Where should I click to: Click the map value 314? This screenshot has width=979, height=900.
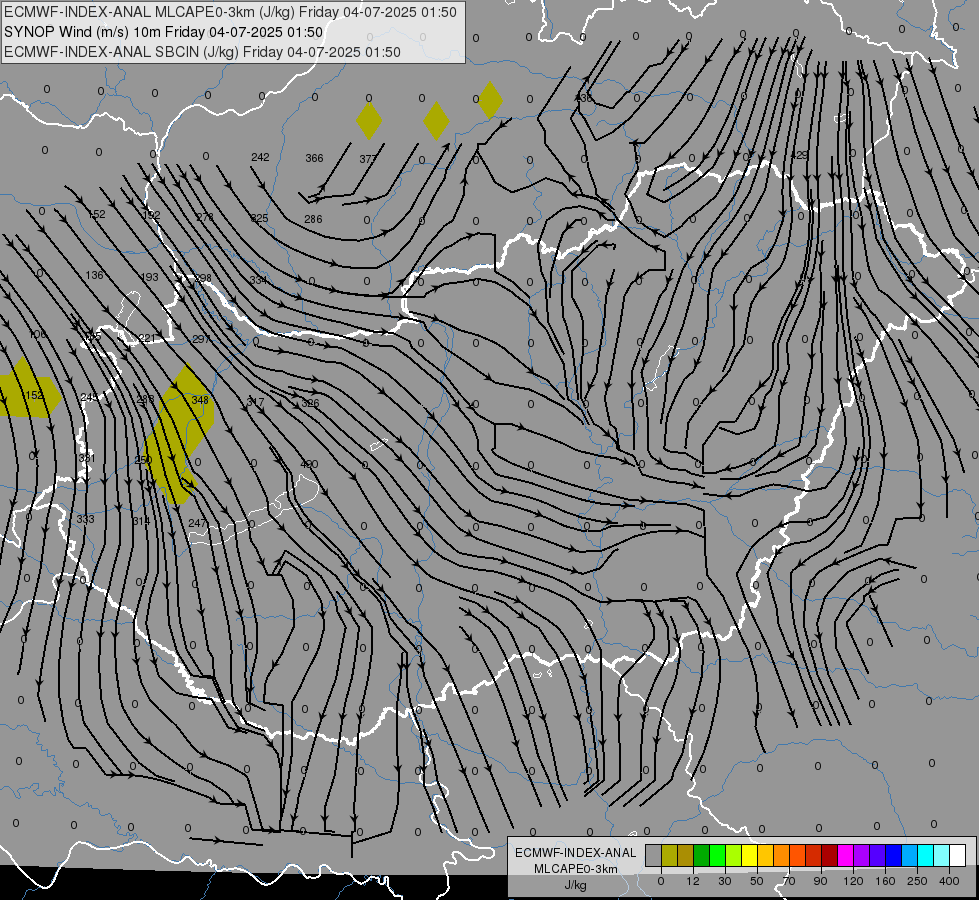coord(141,521)
